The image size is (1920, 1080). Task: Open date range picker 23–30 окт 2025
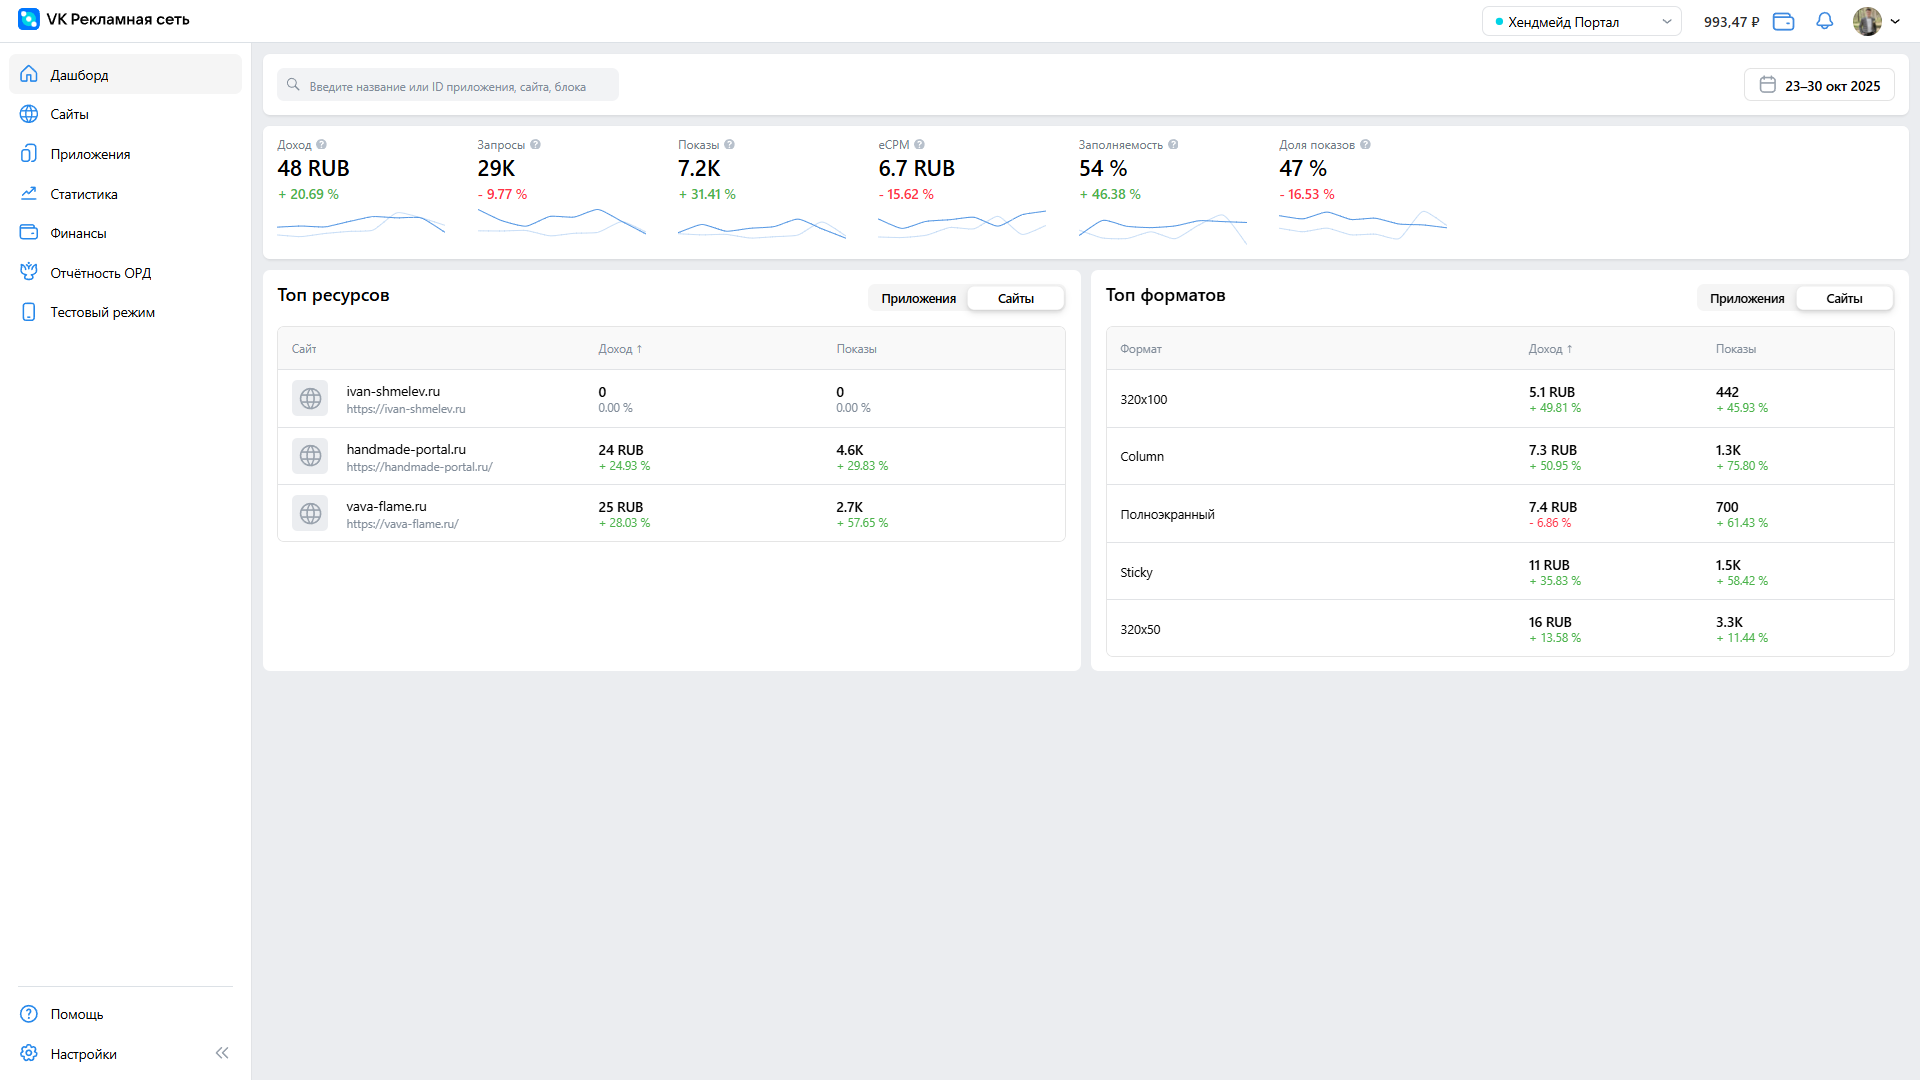pos(1819,86)
